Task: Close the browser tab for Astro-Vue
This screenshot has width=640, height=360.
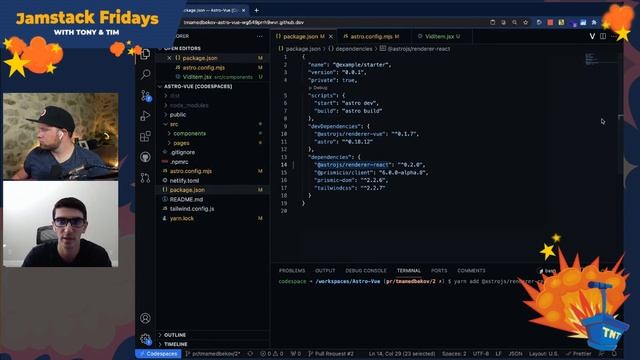Action: 244,10
